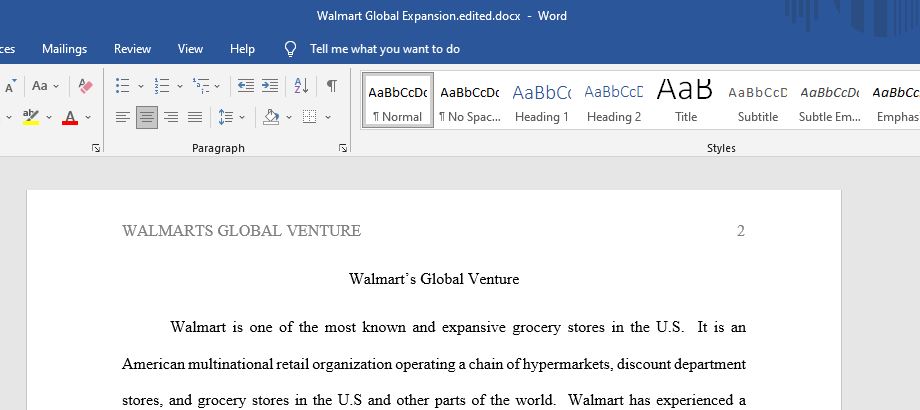Click the Walmart's Global Venture title
The width and height of the screenshot is (920, 410).
(x=434, y=279)
